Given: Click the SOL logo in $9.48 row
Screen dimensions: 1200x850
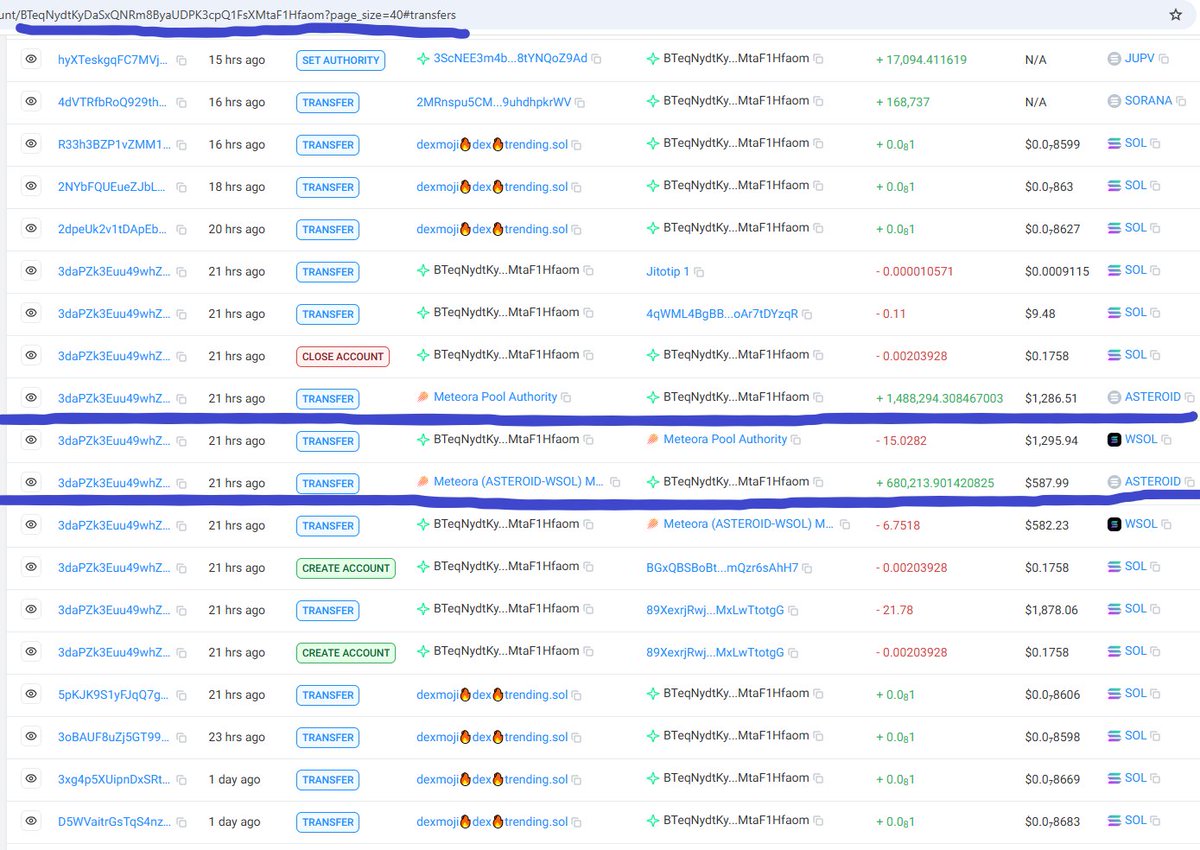Looking at the screenshot, I should click(1114, 313).
